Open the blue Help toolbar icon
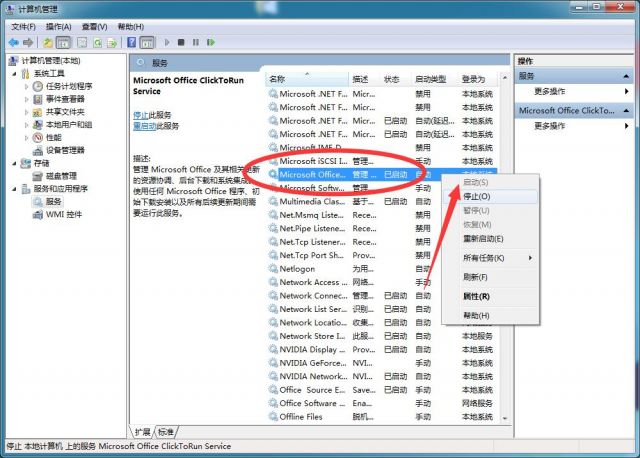This screenshot has height=458, width=640. click(x=131, y=42)
